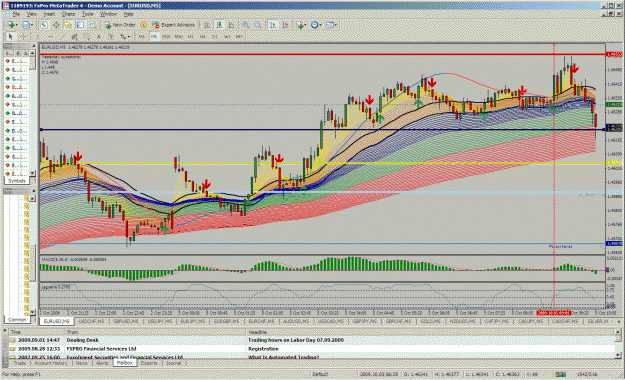625x380 pixels.
Task: Open the FXPRO 'Registration' mail message
Action: 312,349
